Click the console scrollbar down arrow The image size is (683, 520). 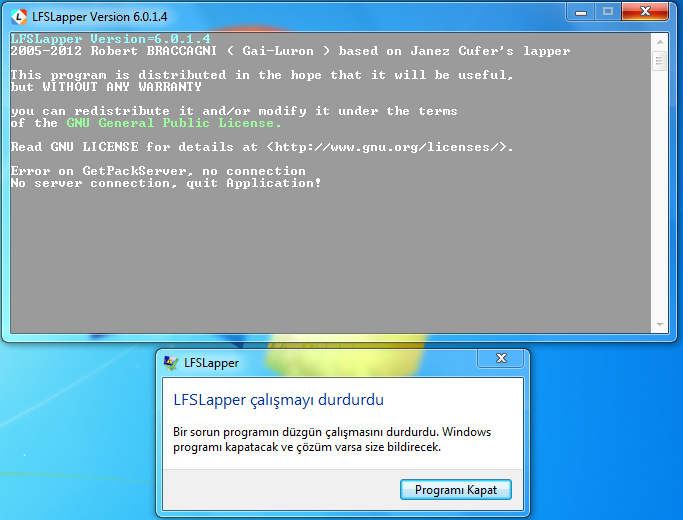pos(660,325)
